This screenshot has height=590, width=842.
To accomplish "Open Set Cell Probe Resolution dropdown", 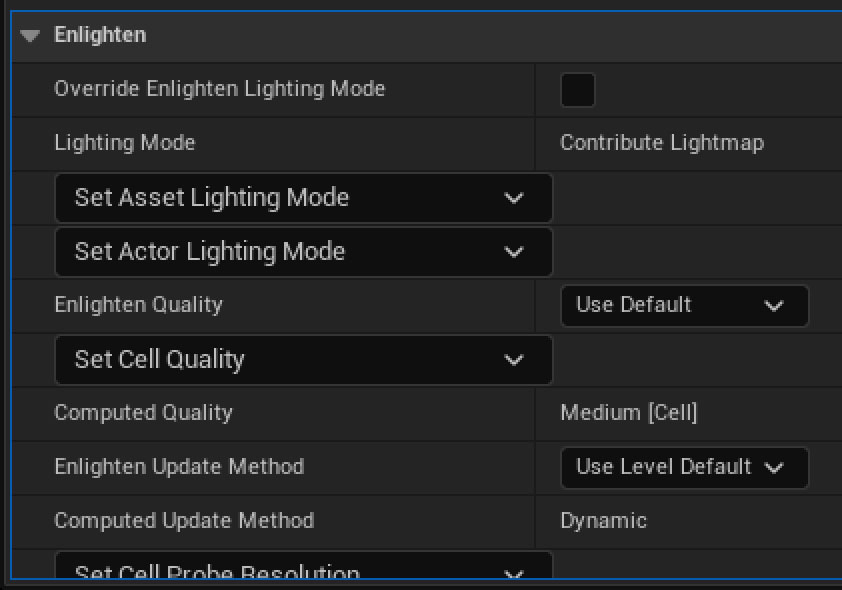I will (303, 565).
